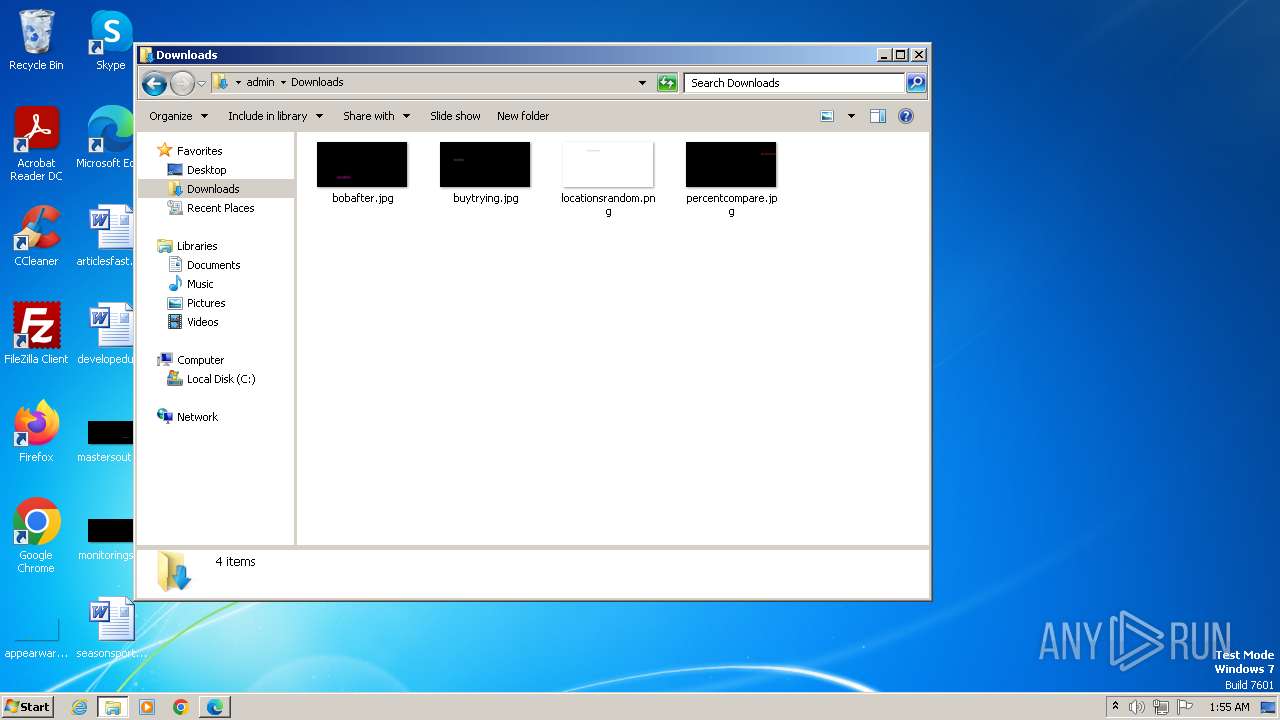
Task: Toggle the preview pane button
Action: tap(877, 116)
